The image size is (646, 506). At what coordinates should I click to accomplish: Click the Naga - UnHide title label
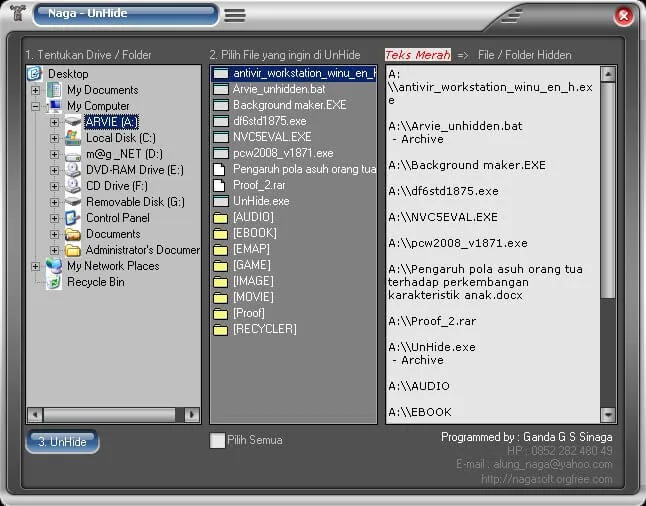click(x=87, y=13)
